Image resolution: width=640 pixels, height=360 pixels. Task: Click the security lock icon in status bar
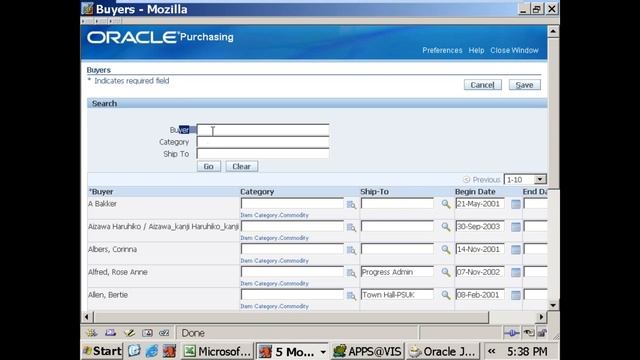coord(542,333)
